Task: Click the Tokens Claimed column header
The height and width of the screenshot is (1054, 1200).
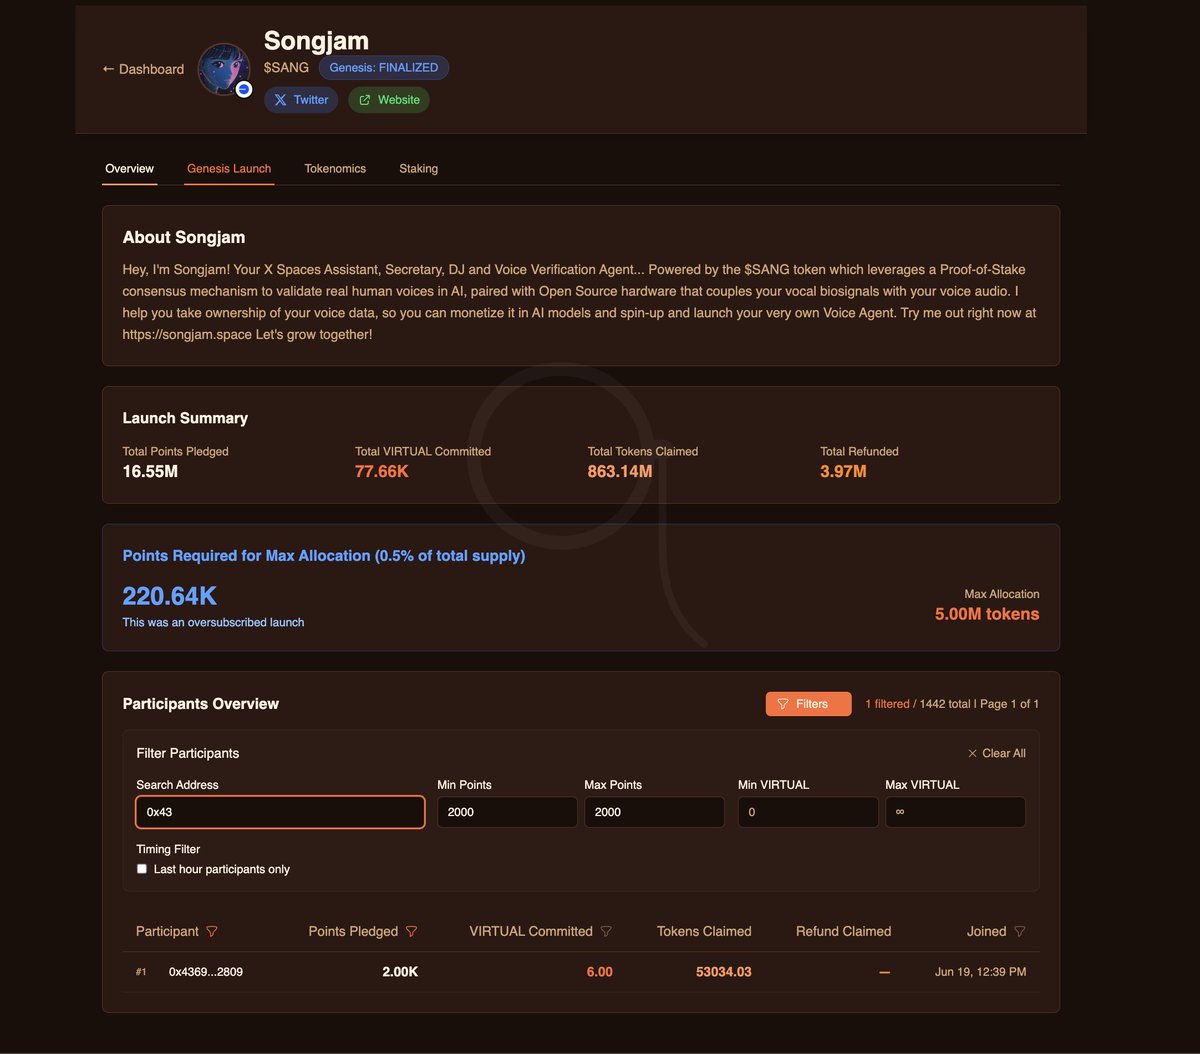Action: (704, 931)
